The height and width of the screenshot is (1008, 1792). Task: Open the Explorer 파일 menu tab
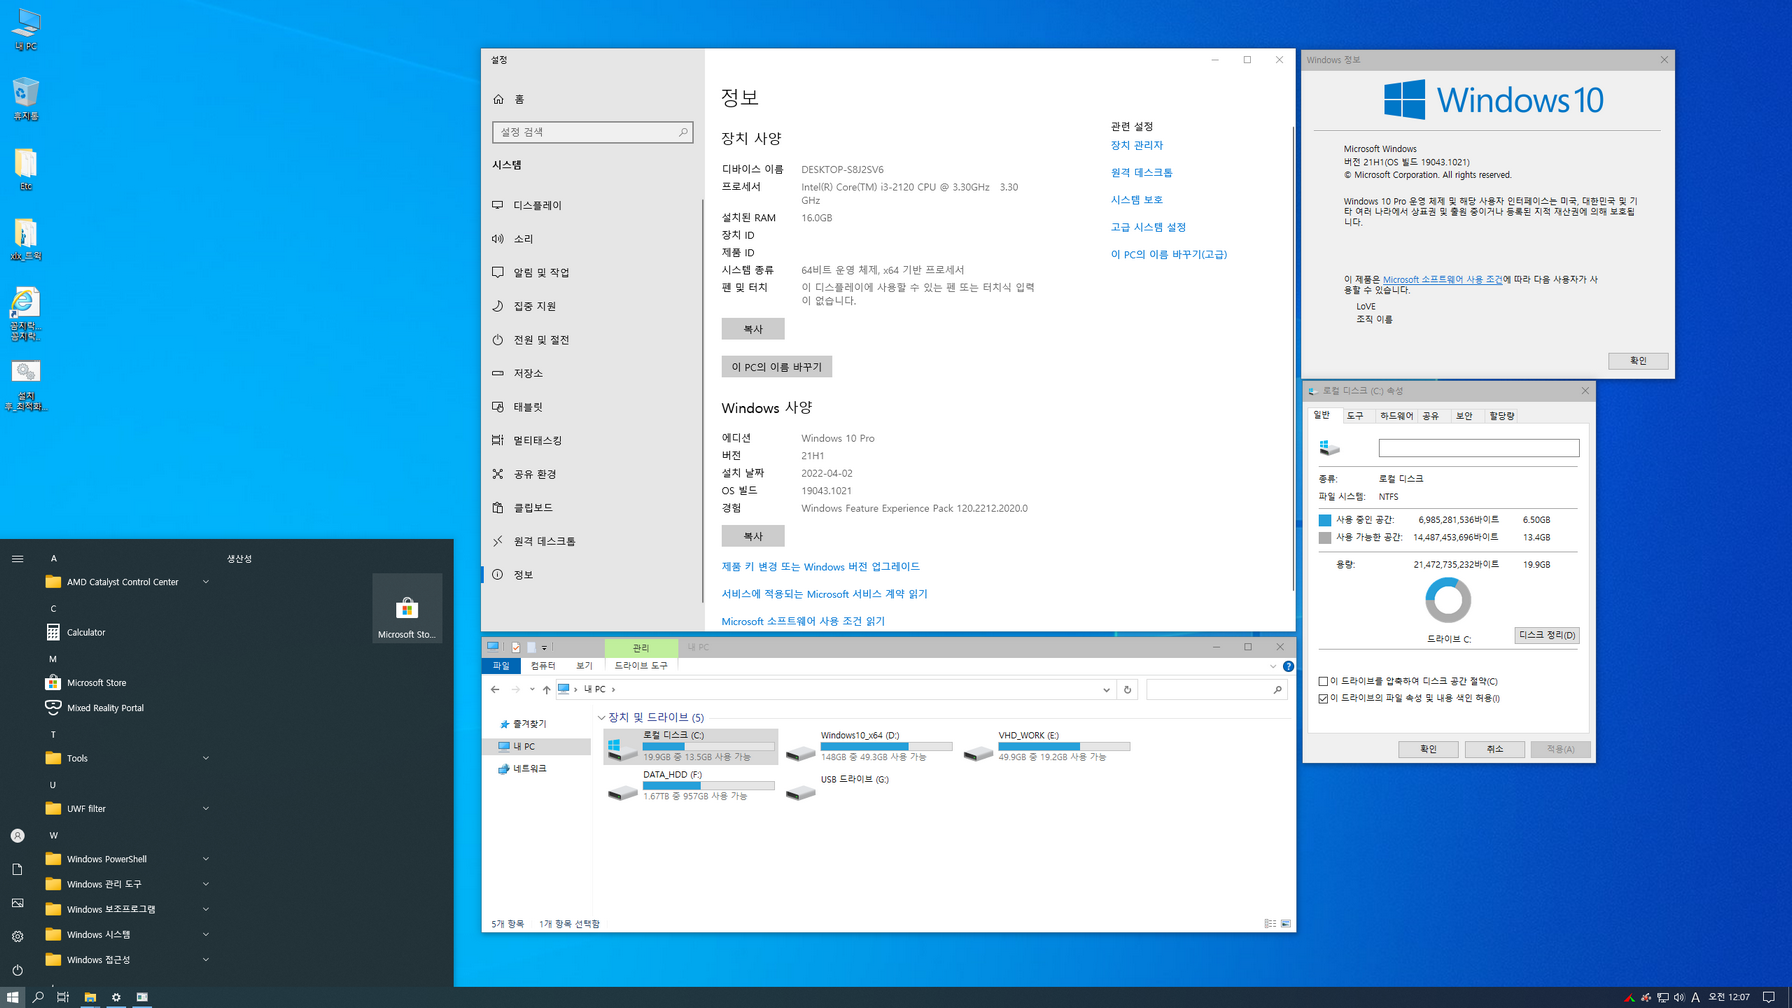tap(501, 666)
